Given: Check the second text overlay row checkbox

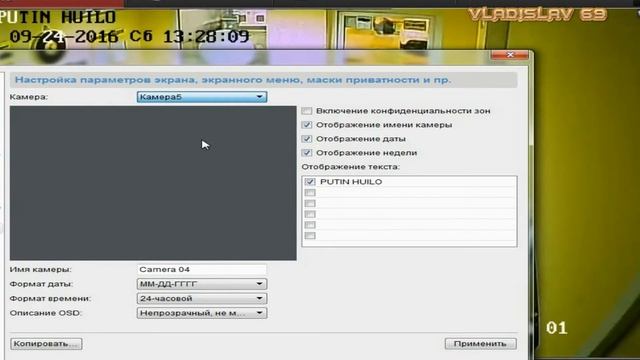Looking at the screenshot, I should 310,193.
